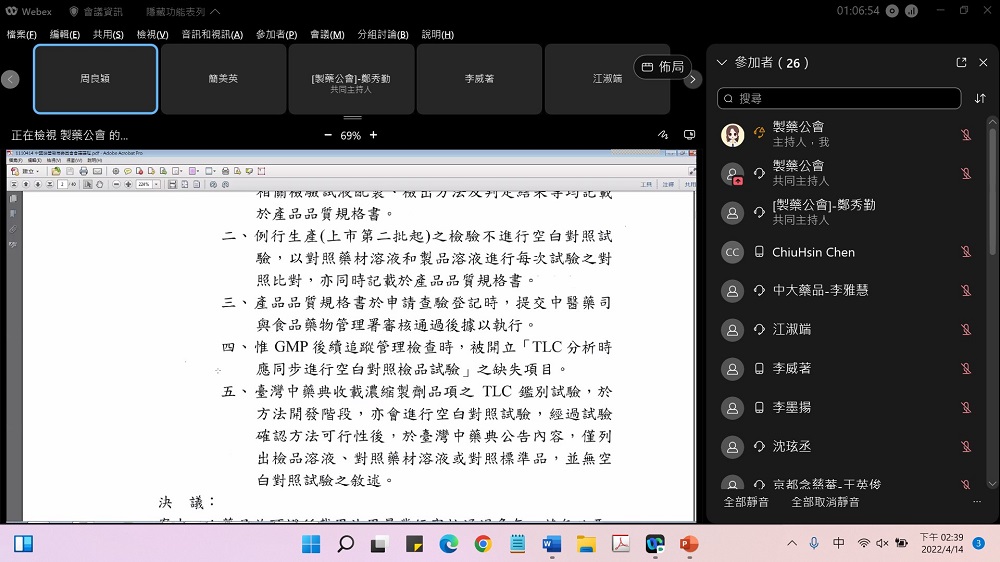Pop out the participants panel
Viewport: 1000px width, 562px height.
[x=961, y=63]
